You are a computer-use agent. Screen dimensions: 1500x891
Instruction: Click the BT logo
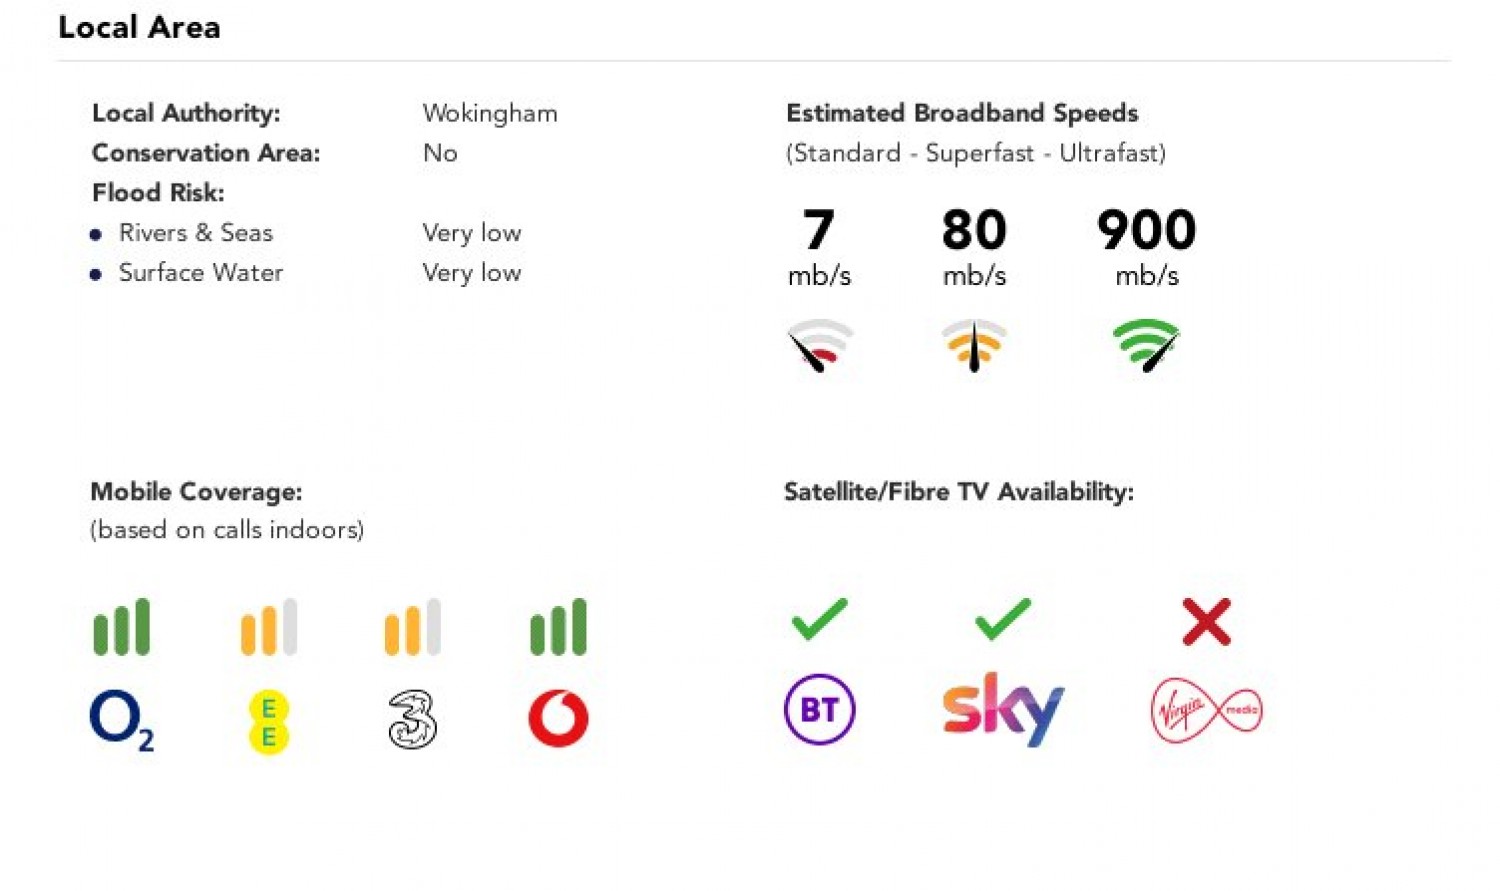click(x=819, y=710)
